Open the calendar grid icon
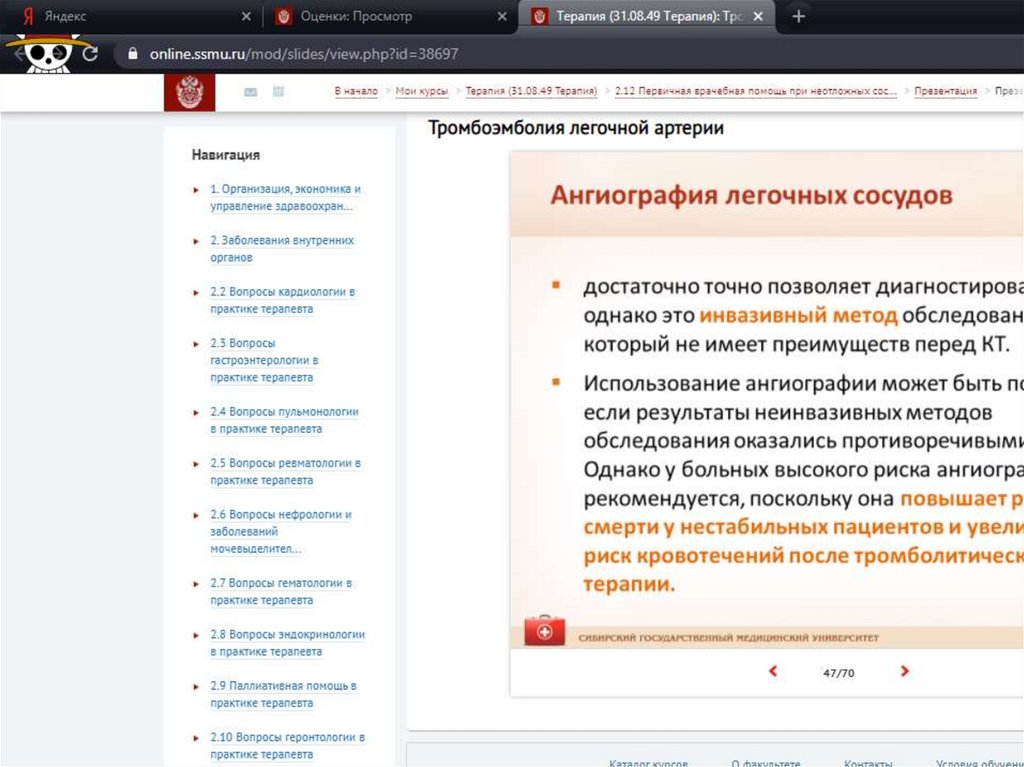 click(278, 91)
